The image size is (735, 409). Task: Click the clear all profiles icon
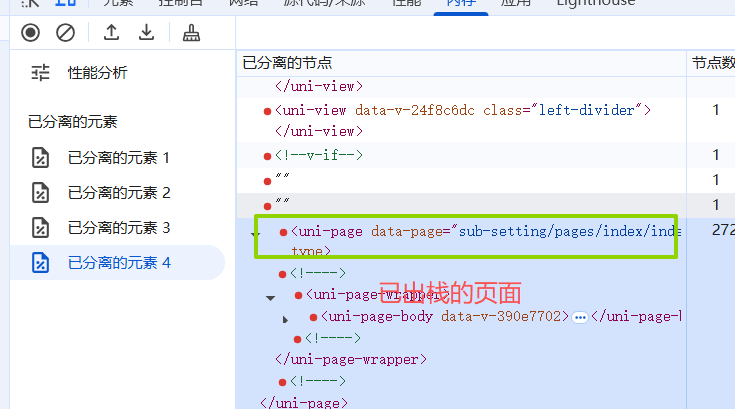(65, 33)
